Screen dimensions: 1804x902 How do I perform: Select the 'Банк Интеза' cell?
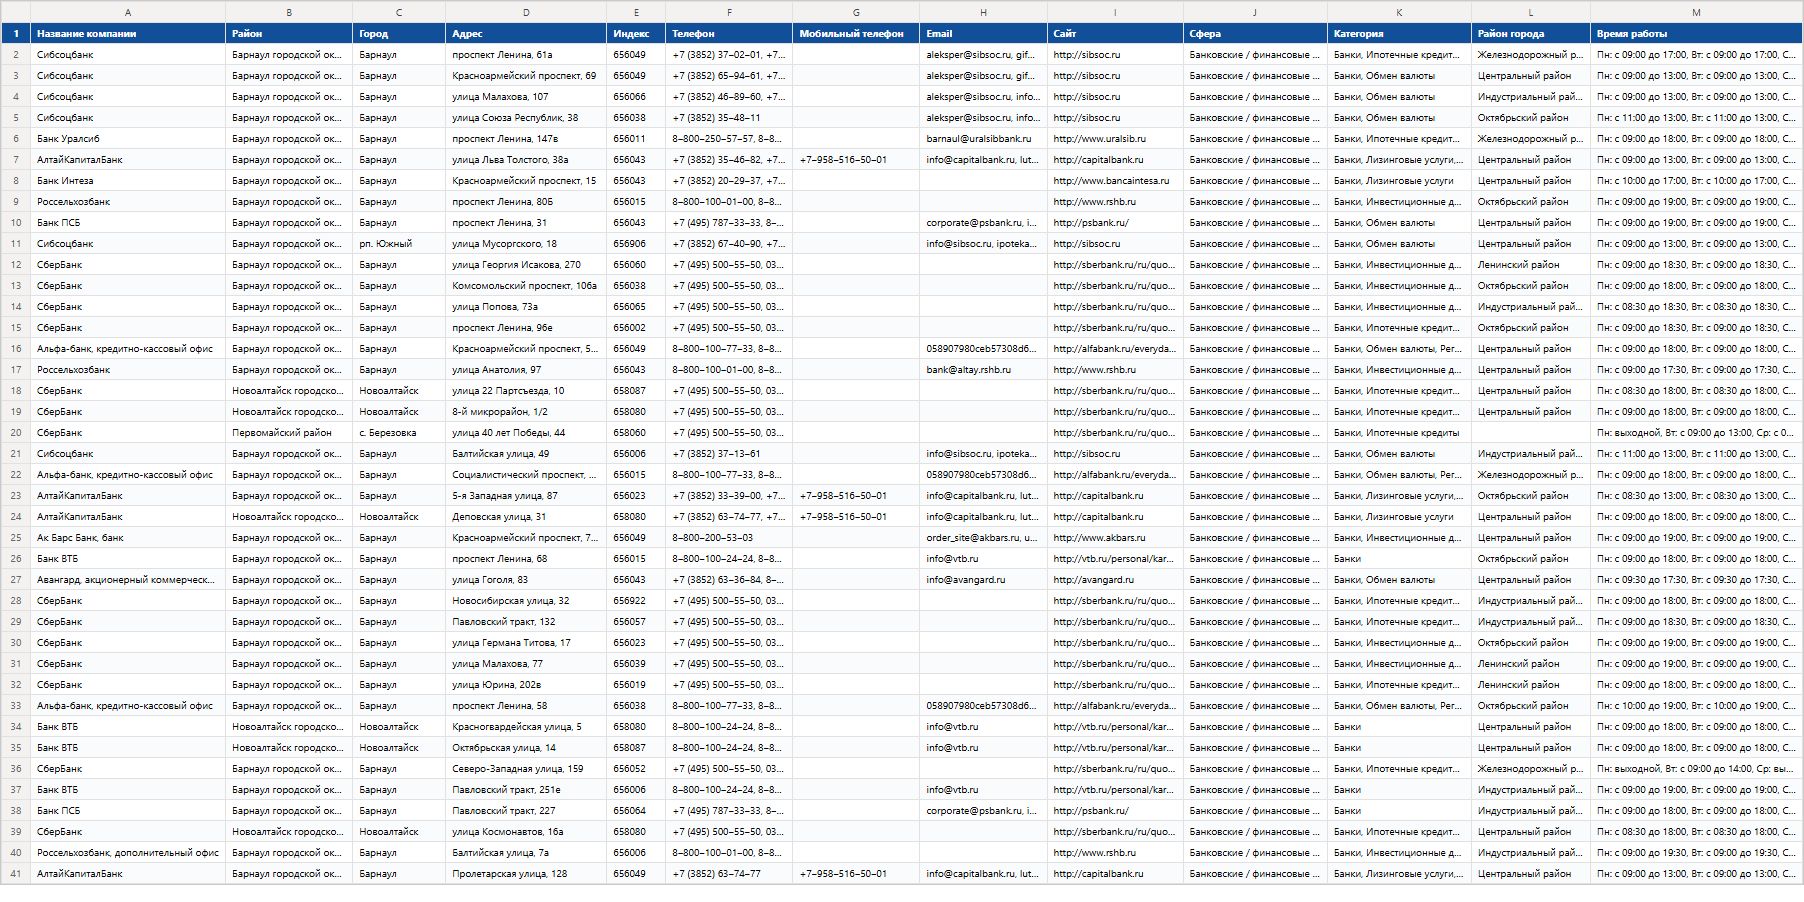128,180
